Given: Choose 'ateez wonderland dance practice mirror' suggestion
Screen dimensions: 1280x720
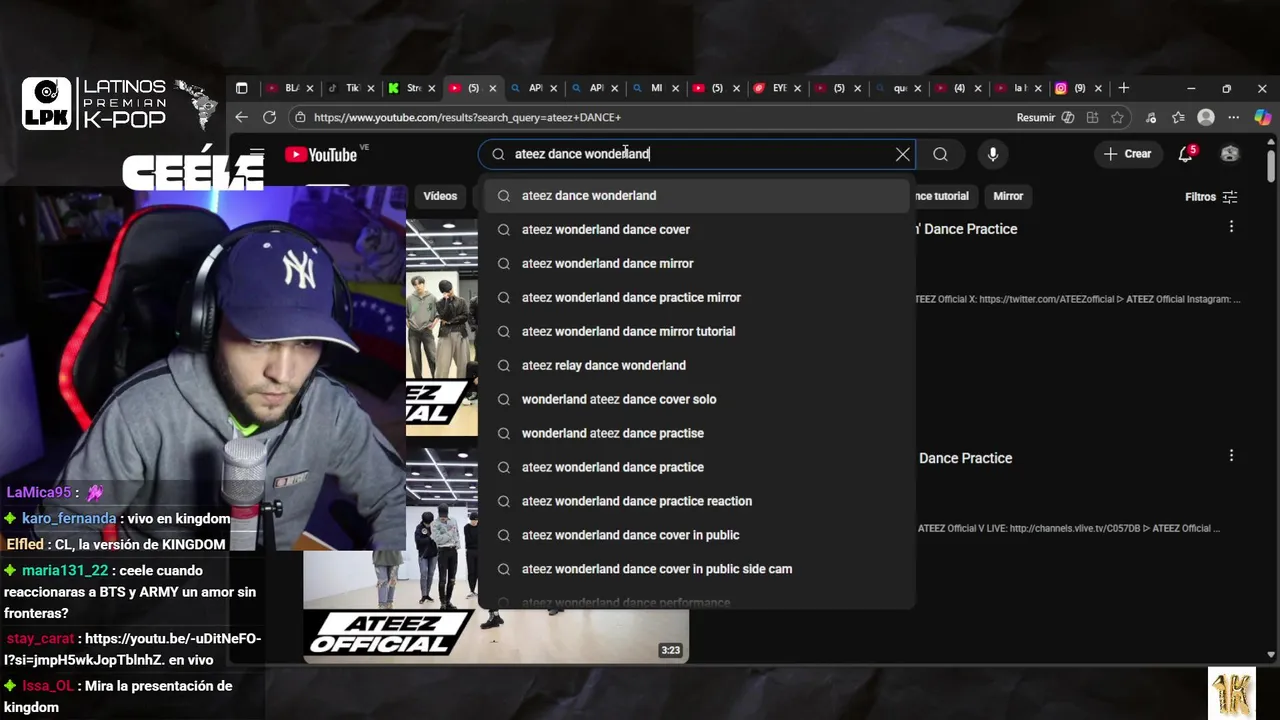Looking at the screenshot, I should (696, 298).
